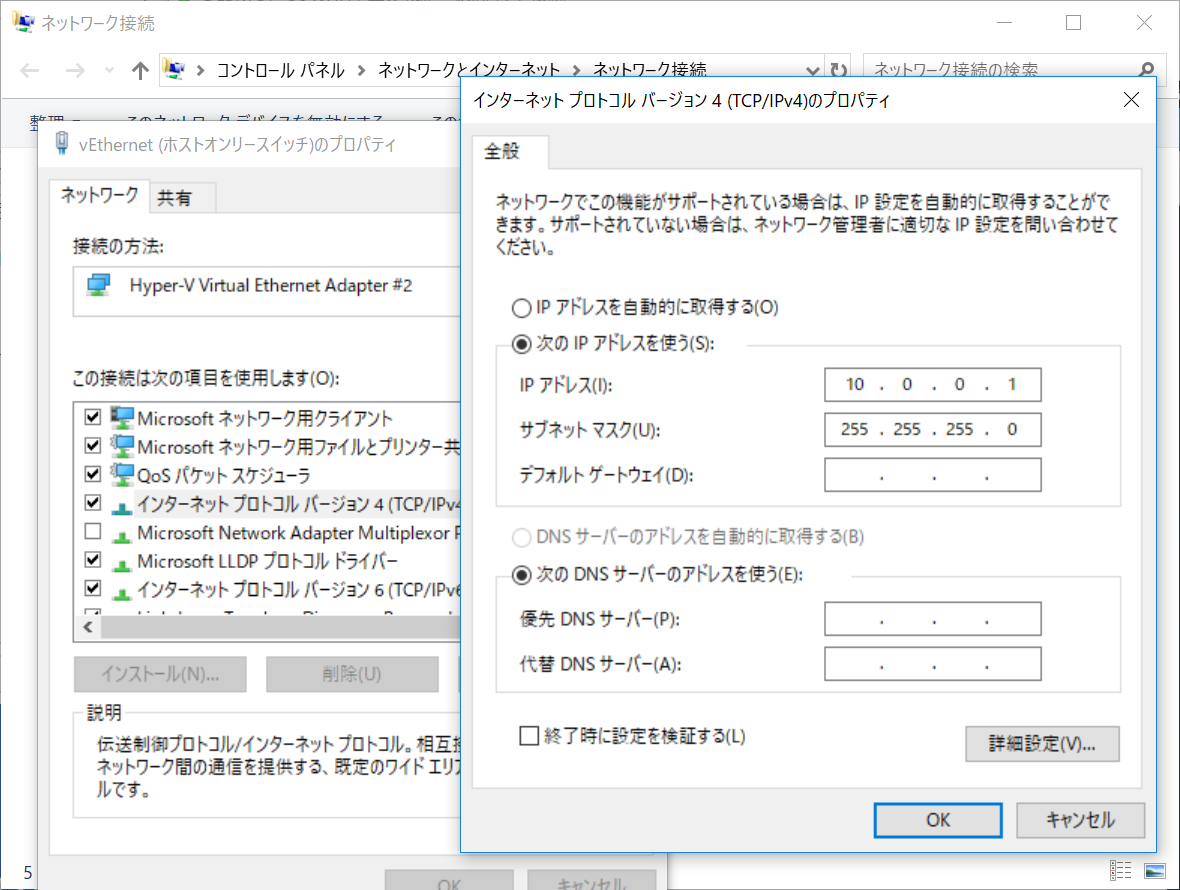Click the details view icon in status bar
The image size is (1180, 890).
(1120, 870)
